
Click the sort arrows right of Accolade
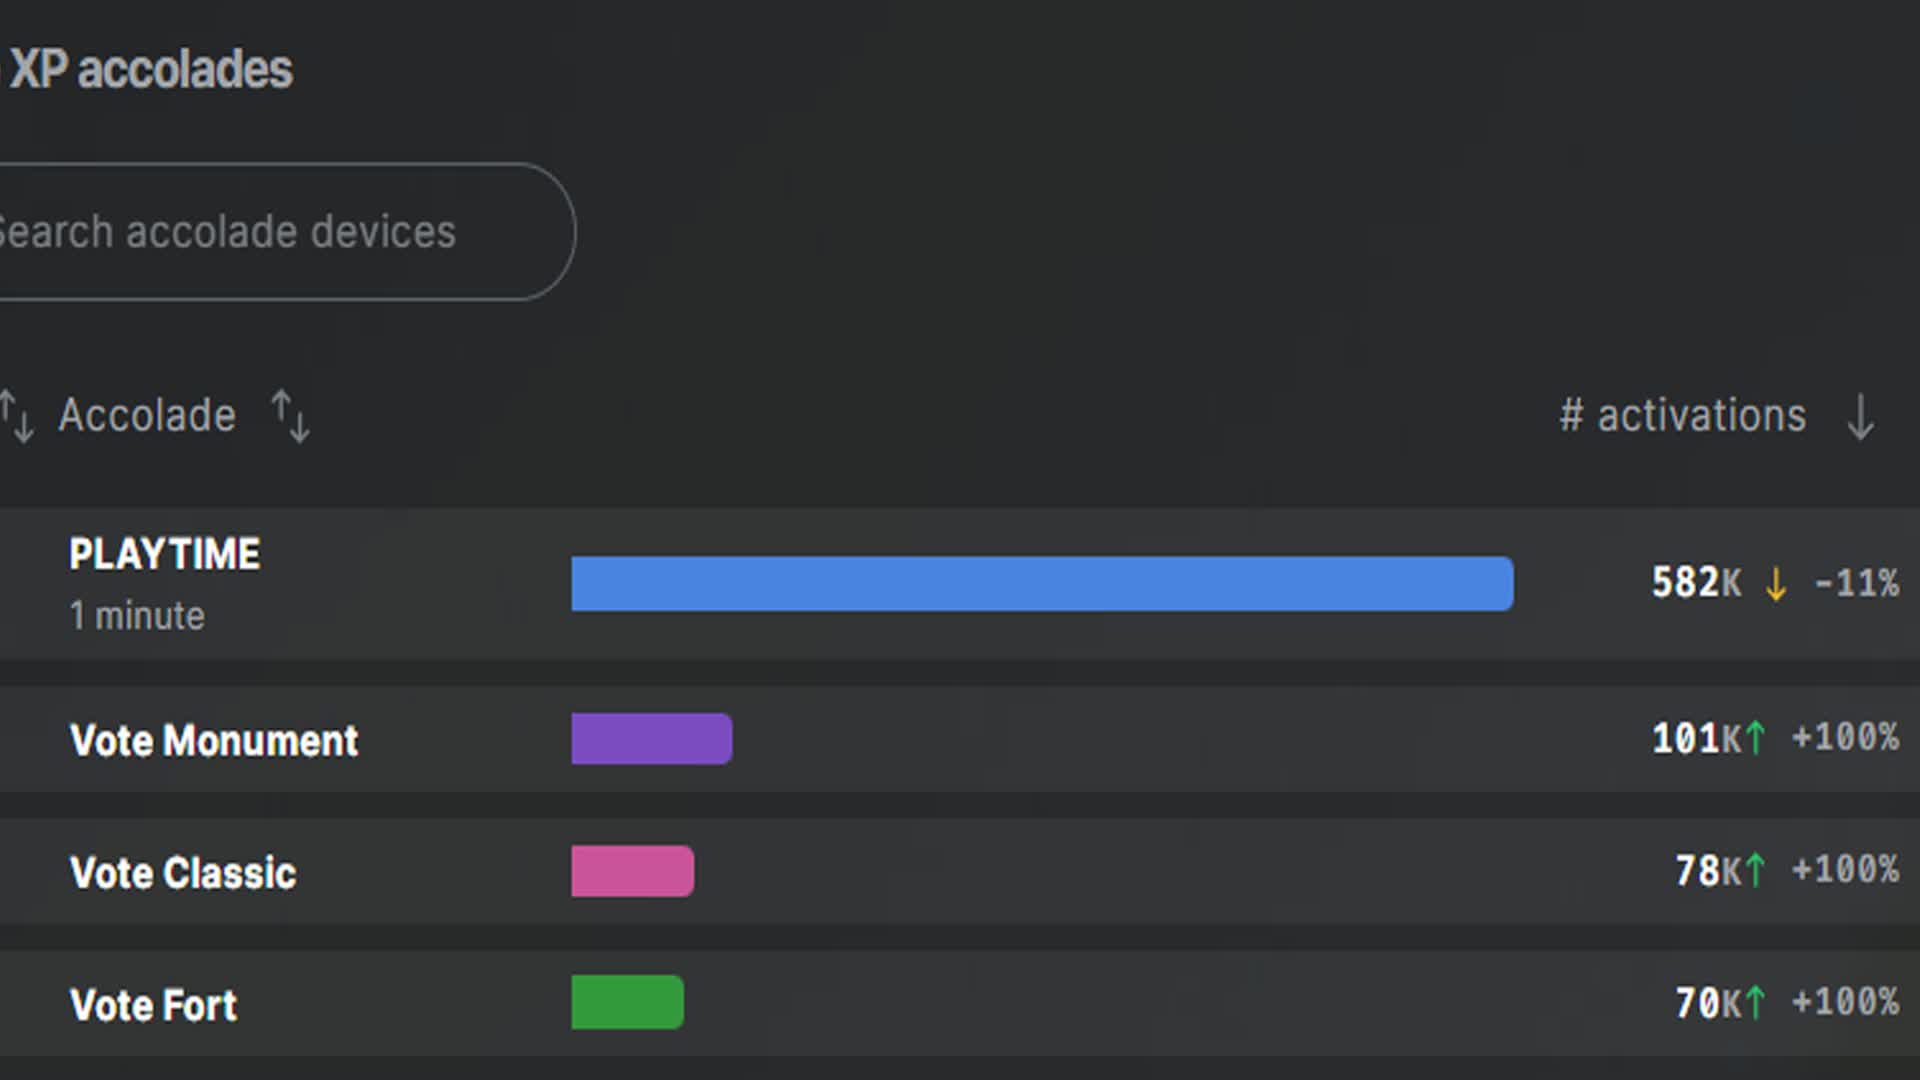coord(291,416)
